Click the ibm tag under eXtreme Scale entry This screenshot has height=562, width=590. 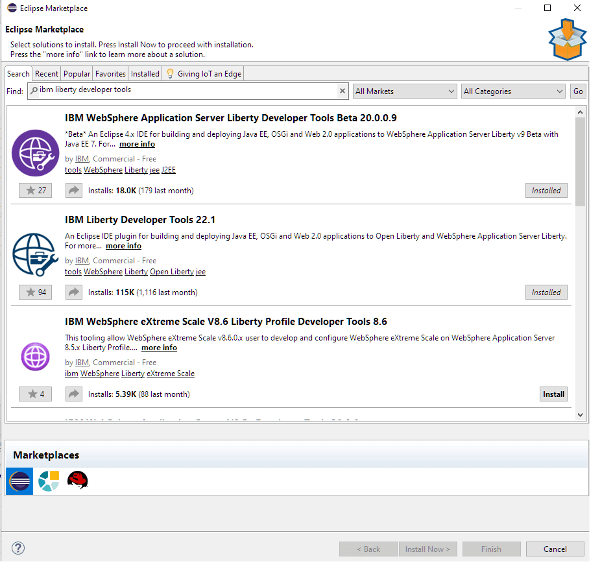[x=71, y=373]
